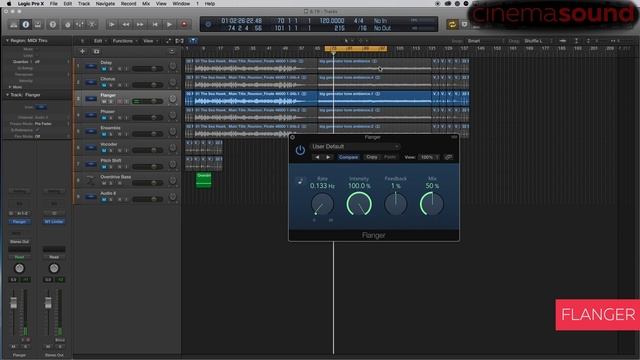Viewport: 640px width, 360px height.
Task: Toggle the Inspector info button
Action: click(x=26, y=24)
